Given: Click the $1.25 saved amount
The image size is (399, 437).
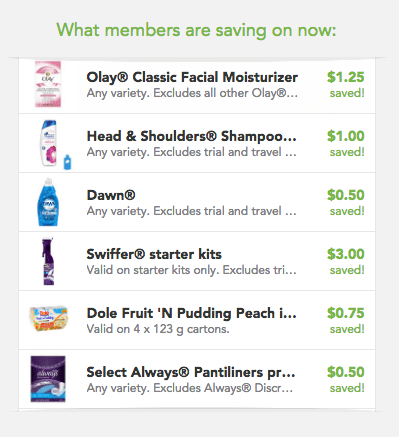Looking at the screenshot, I should 346,77.
